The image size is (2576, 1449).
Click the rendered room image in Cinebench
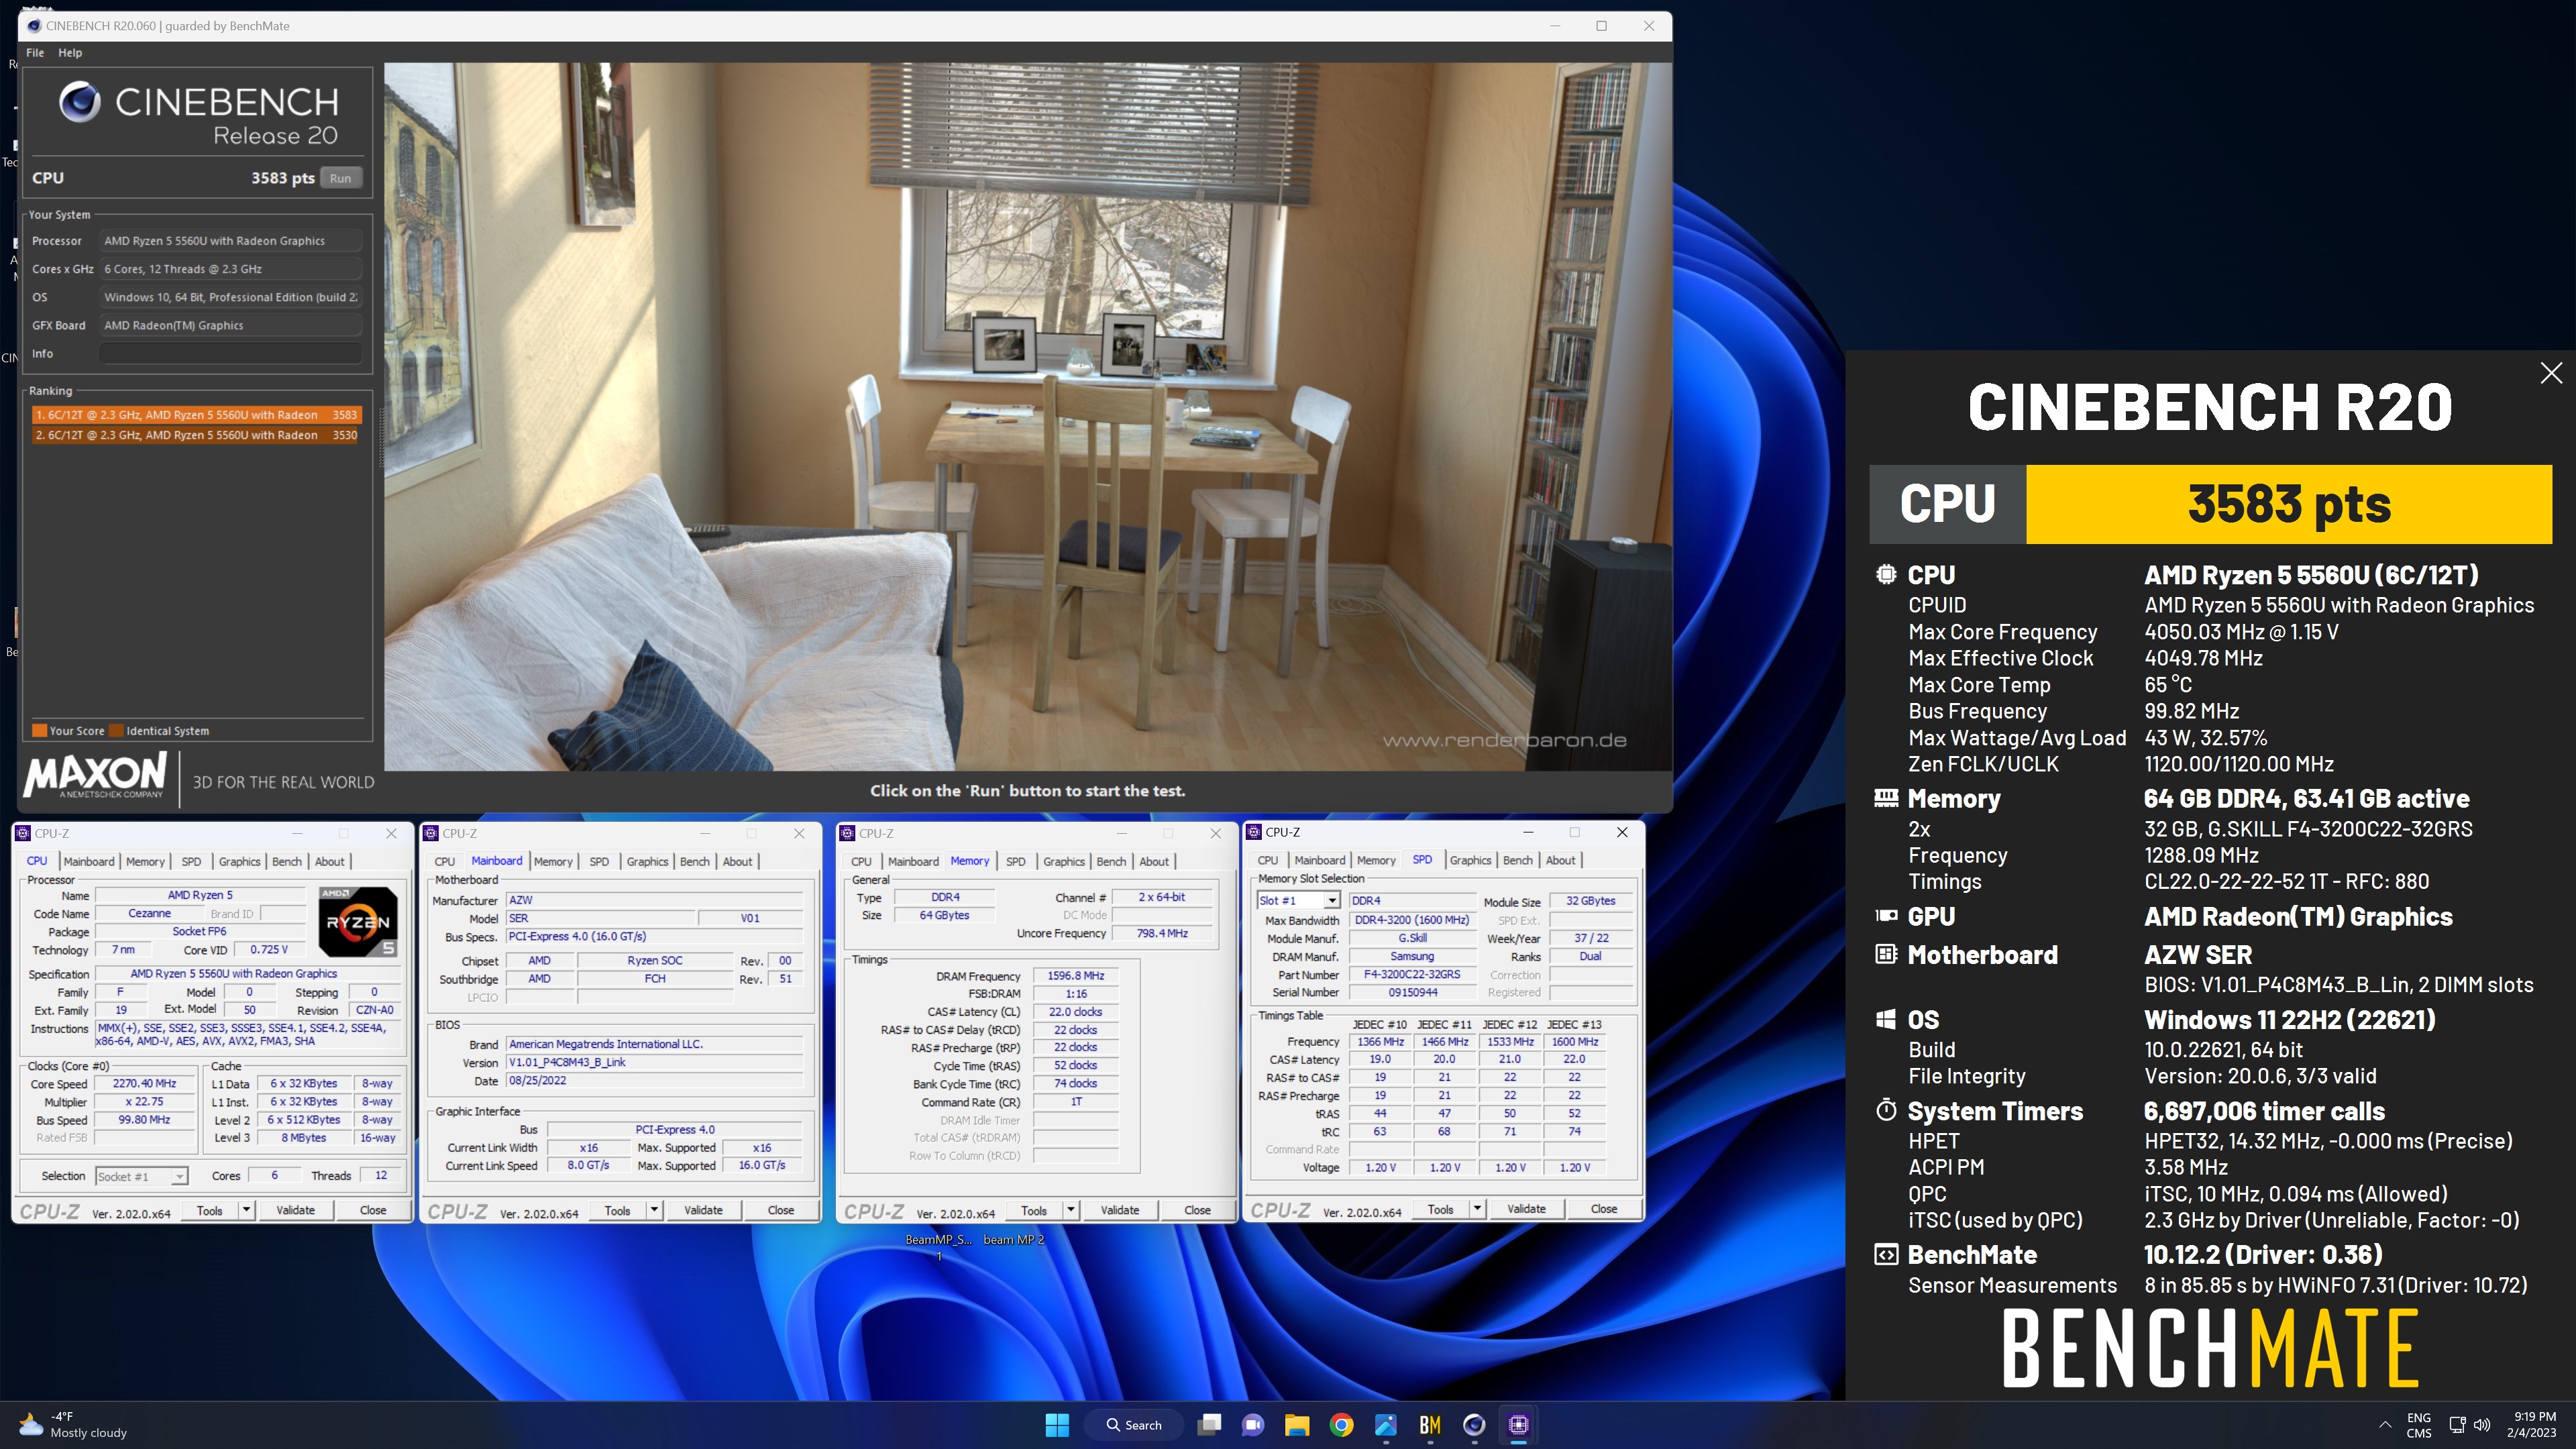[x=1028, y=416]
